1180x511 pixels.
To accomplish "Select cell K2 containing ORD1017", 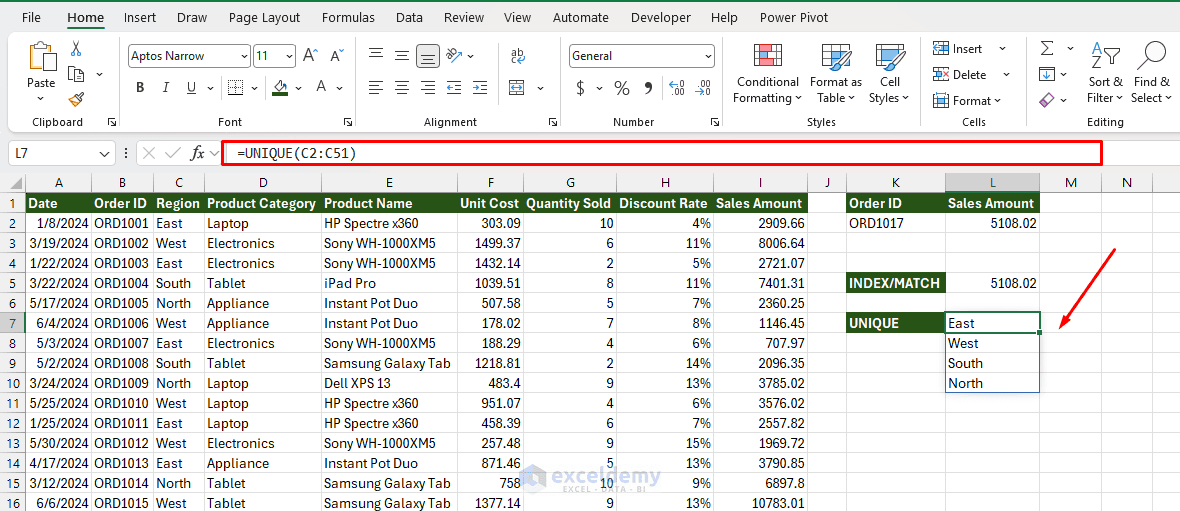I will pyautogui.click(x=896, y=223).
